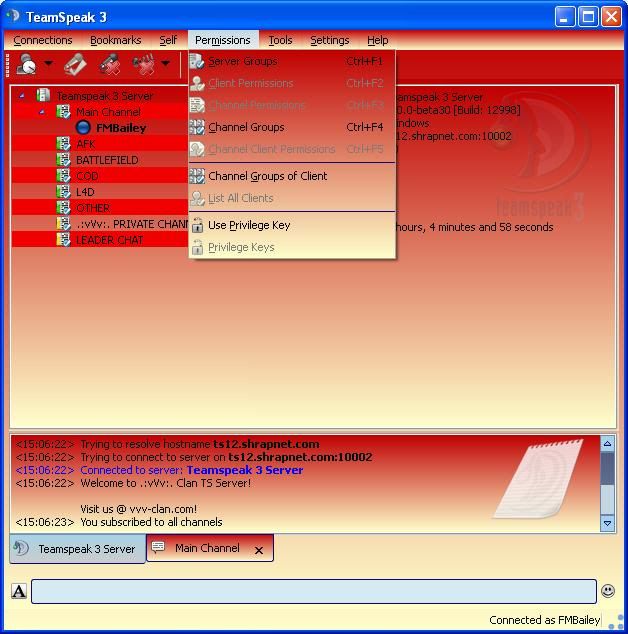628x634 pixels.
Task: Close the Permissions menu via its title
Action: pos(223,40)
